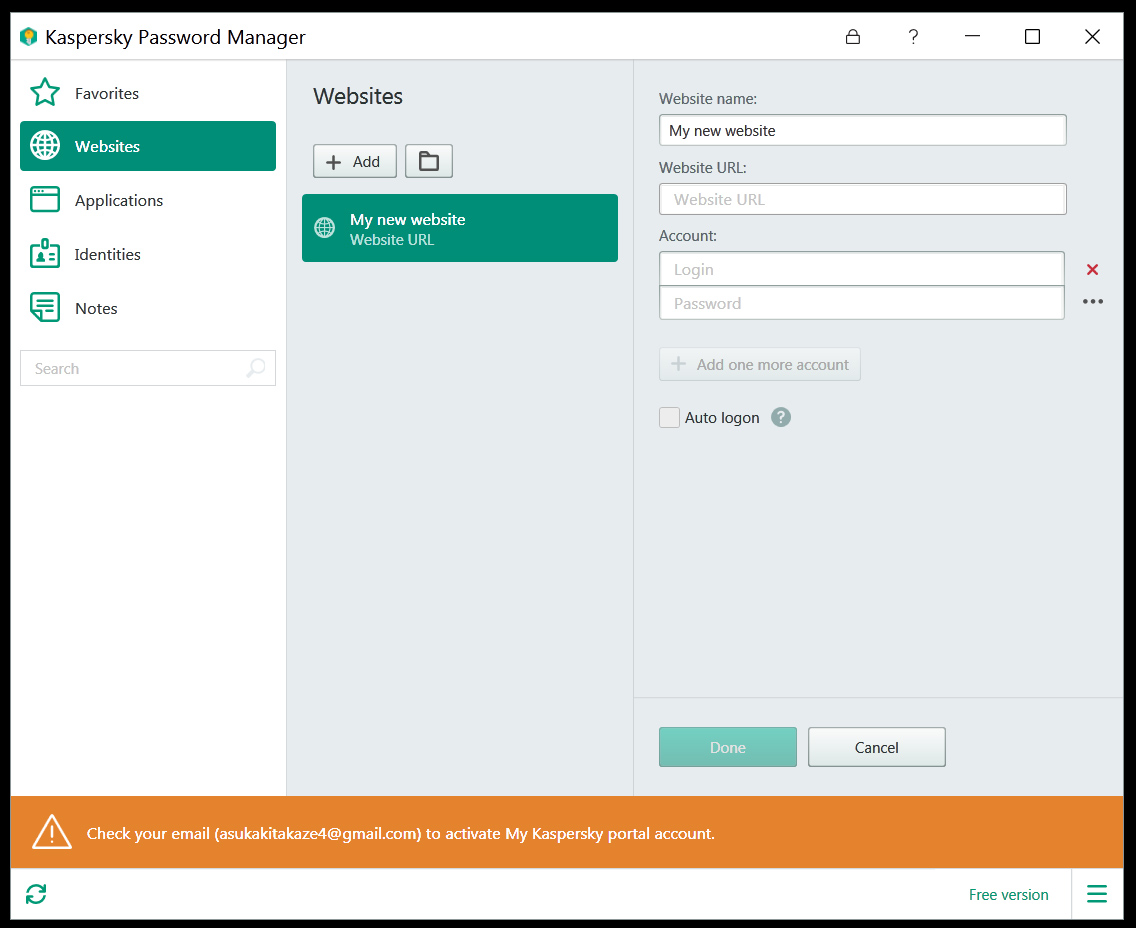Click the Free version link
This screenshot has height=928, width=1136.
click(x=1008, y=895)
